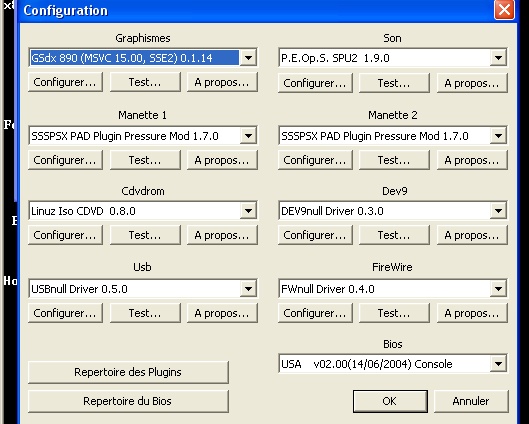This screenshot has width=529, height=424.
Task: Open A propos for Cdvdrom
Action: [x=222, y=235]
